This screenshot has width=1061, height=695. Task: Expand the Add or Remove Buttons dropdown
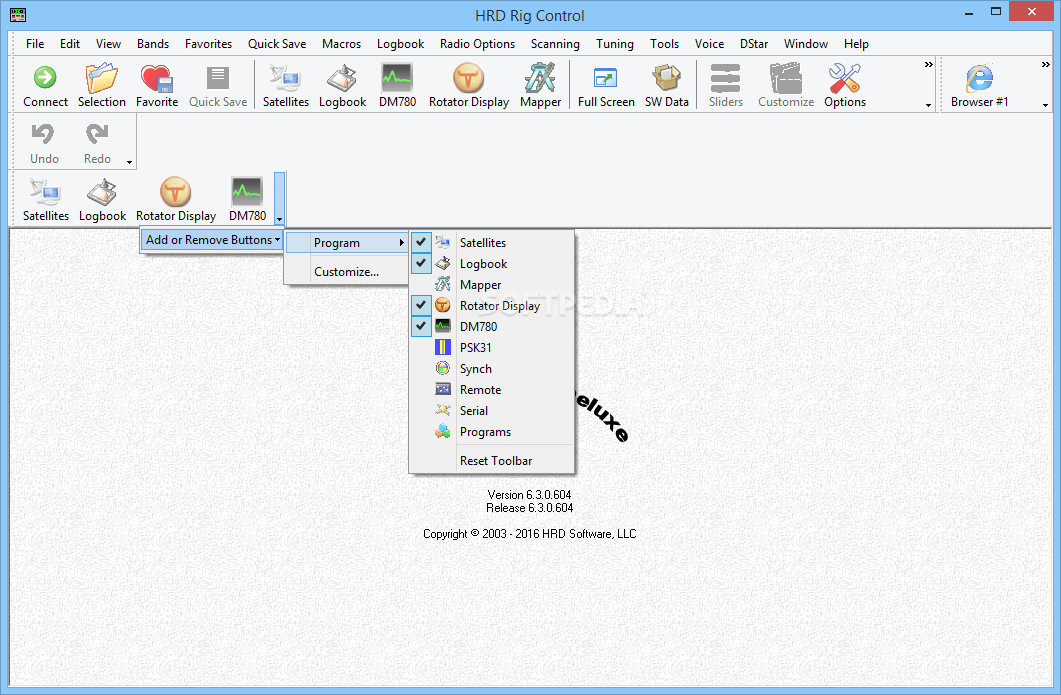click(212, 240)
